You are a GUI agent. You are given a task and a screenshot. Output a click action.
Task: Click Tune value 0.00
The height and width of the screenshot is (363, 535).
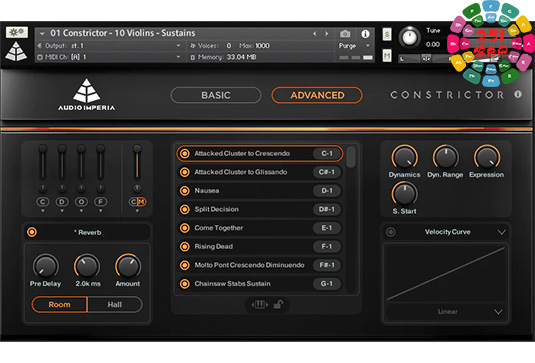pos(433,44)
